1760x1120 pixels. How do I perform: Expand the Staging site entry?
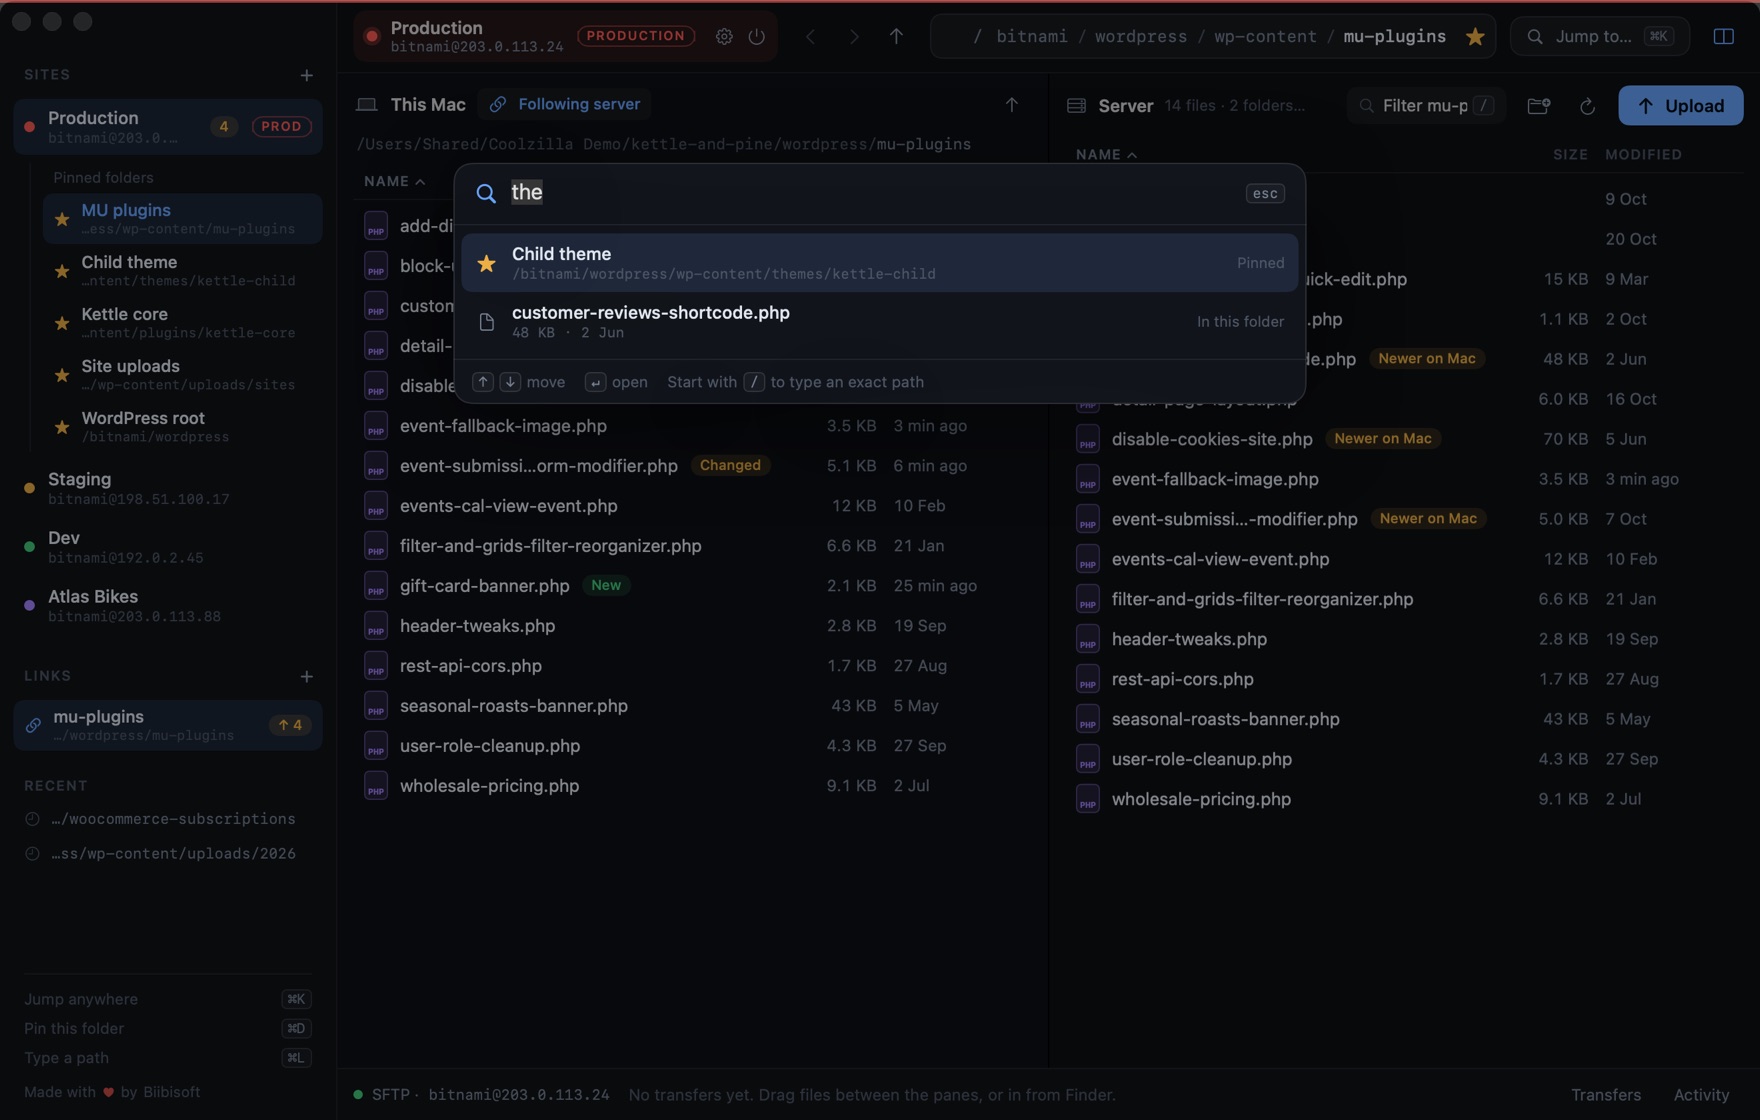click(x=168, y=488)
